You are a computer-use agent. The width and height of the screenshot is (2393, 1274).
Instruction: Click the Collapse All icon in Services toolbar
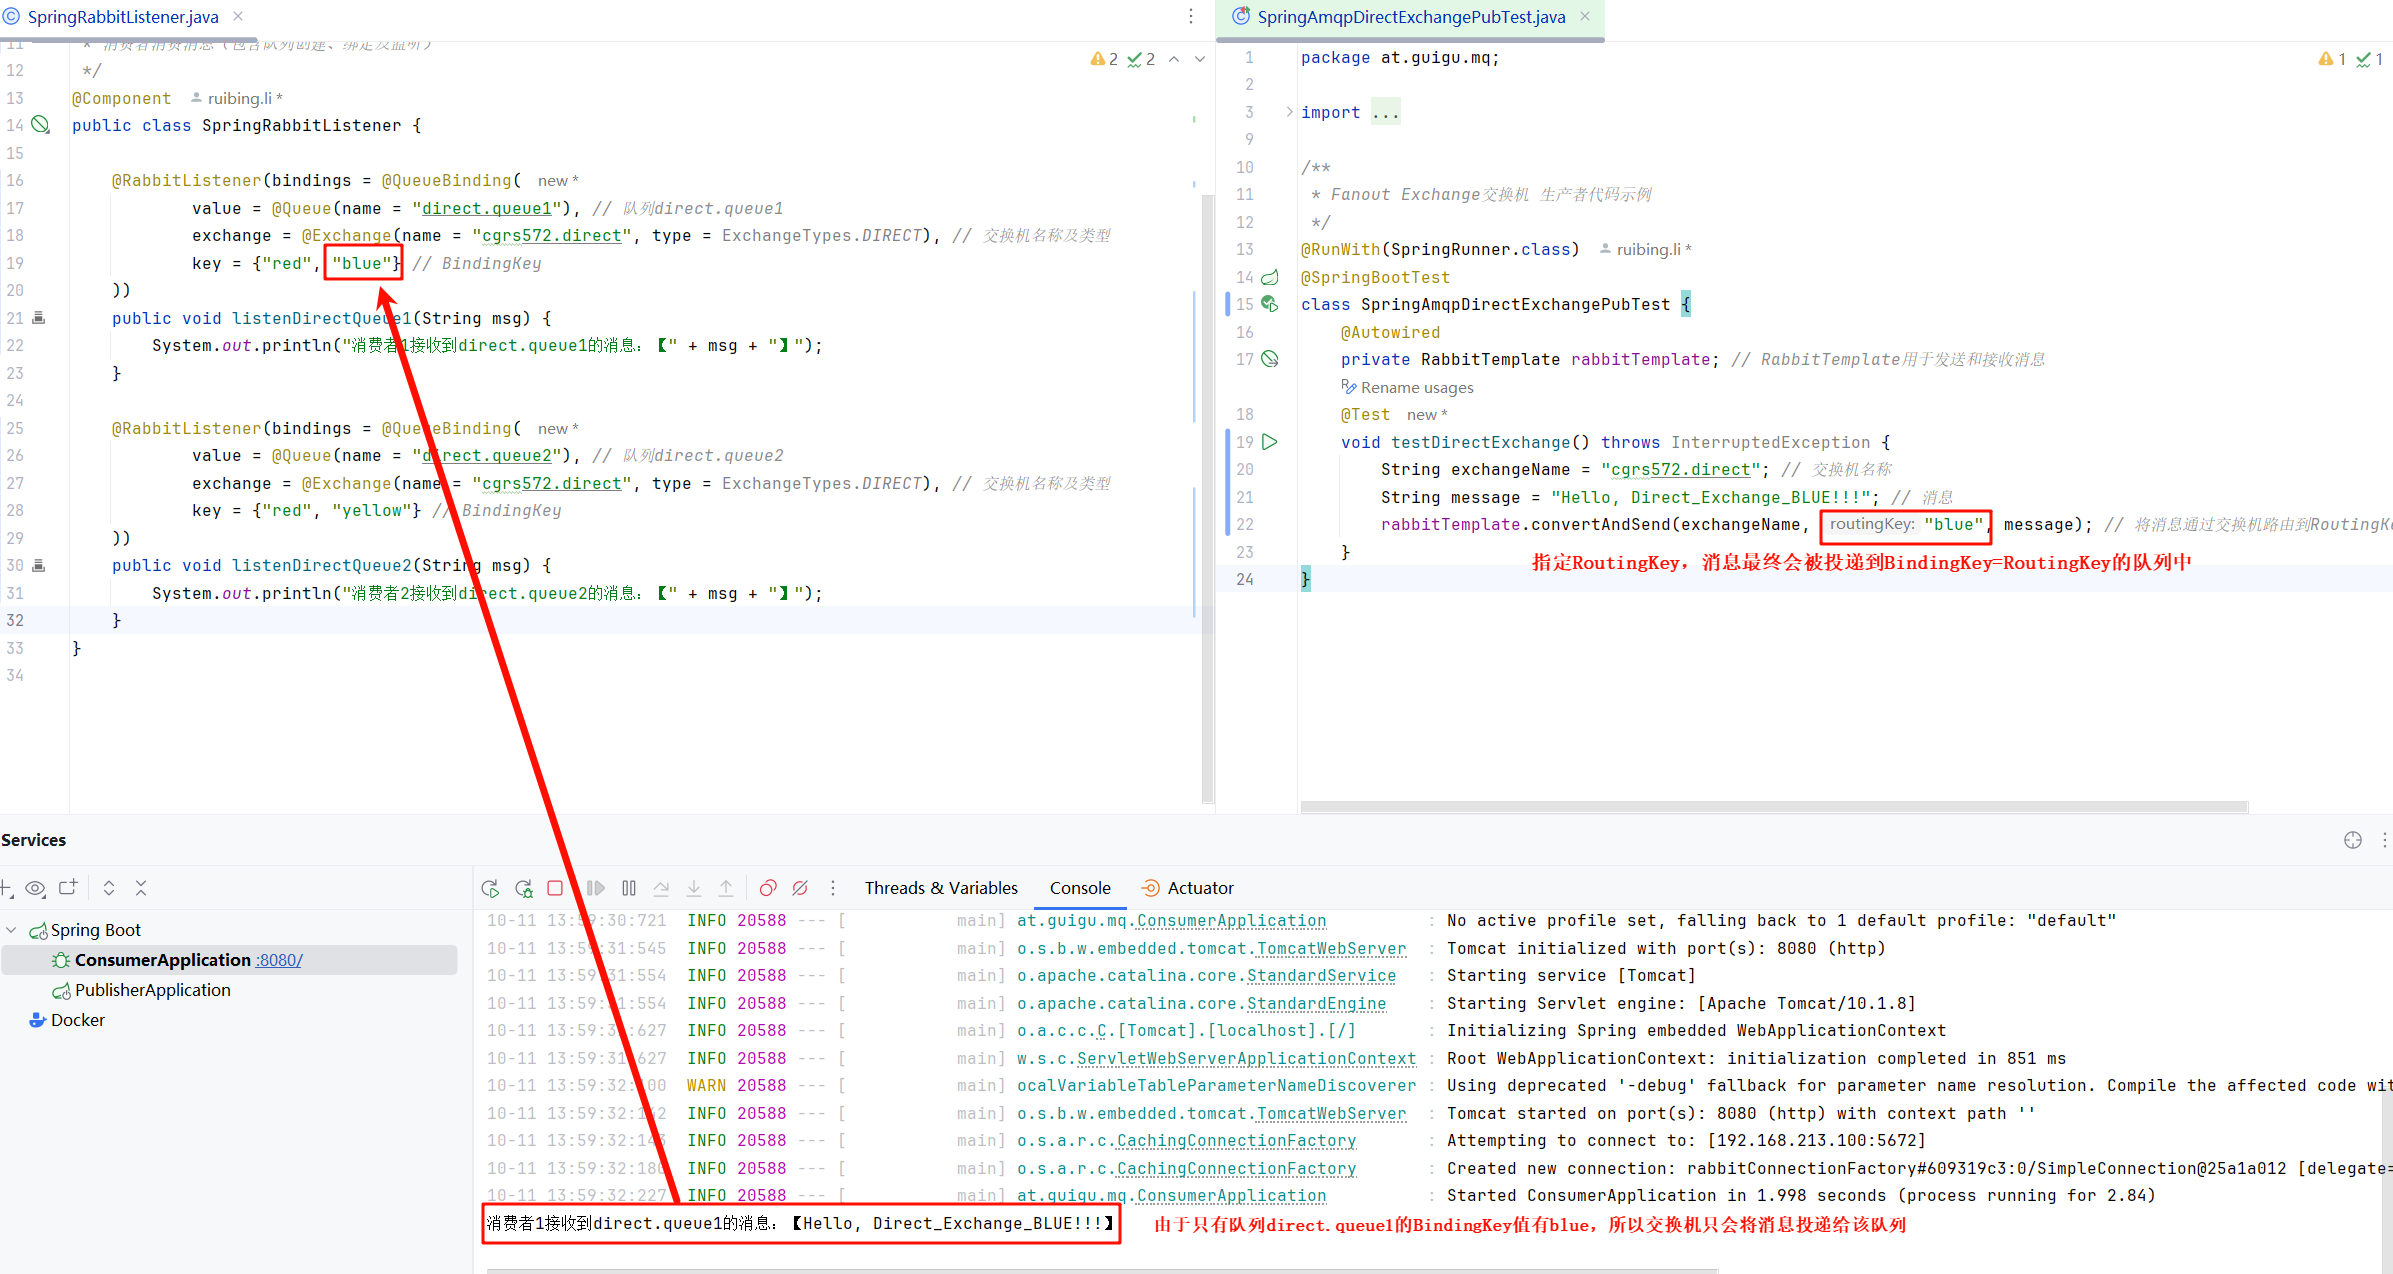click(x=141, y=888)
